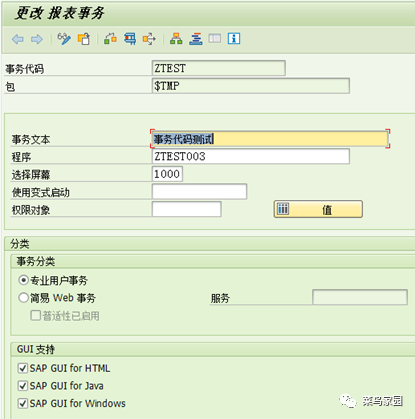Click the 程序 field containing ZTEST003
This screenshot has height=419, width=415.
tap(251, 156)
